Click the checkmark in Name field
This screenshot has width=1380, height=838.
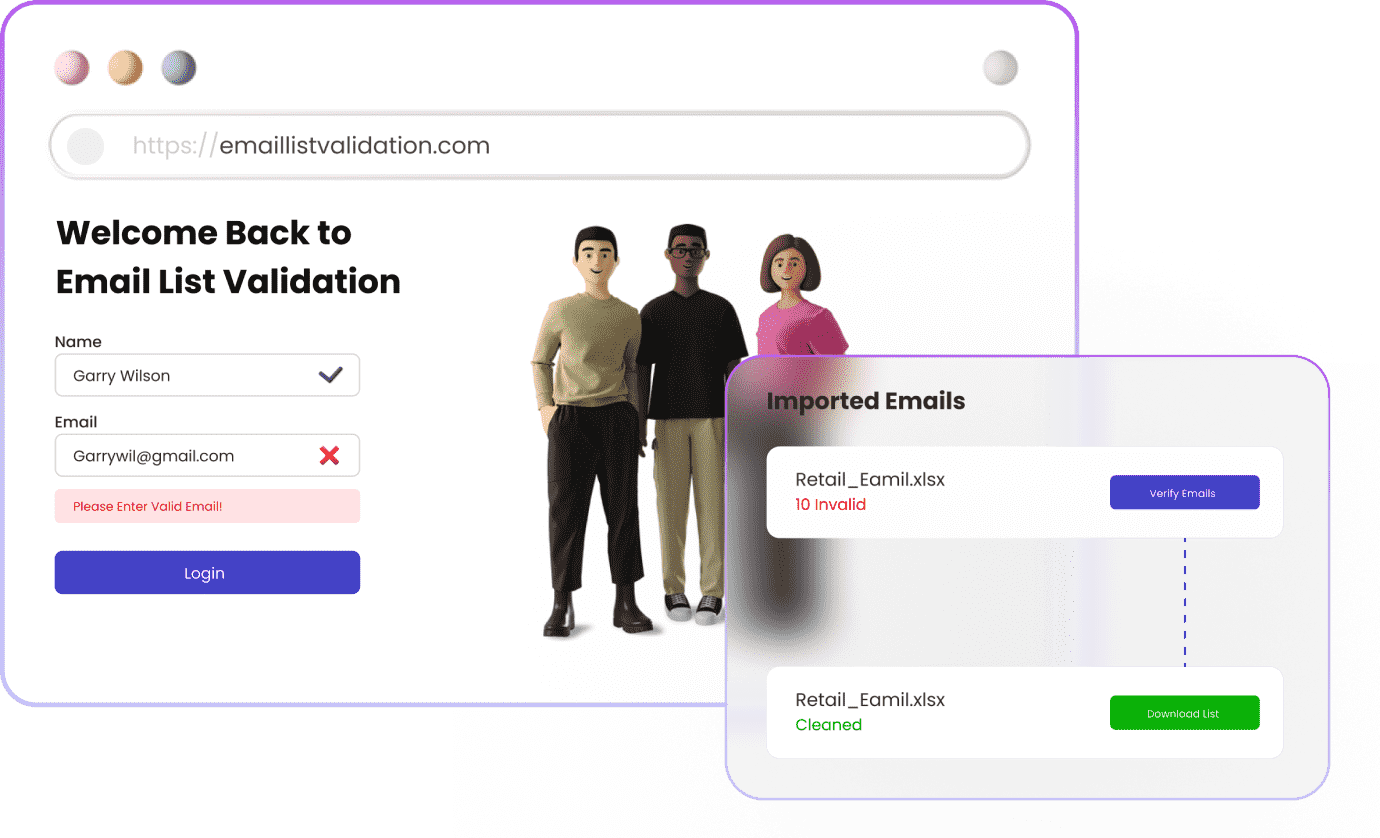[330, 375]
